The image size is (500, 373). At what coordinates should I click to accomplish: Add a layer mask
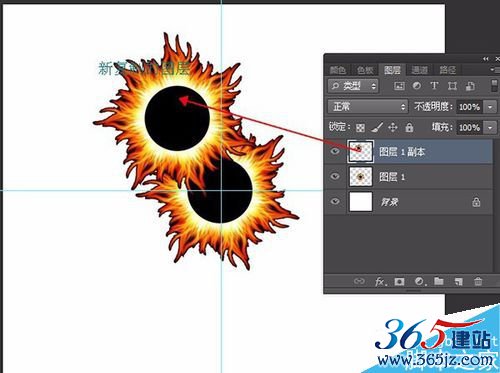[399, 282]
